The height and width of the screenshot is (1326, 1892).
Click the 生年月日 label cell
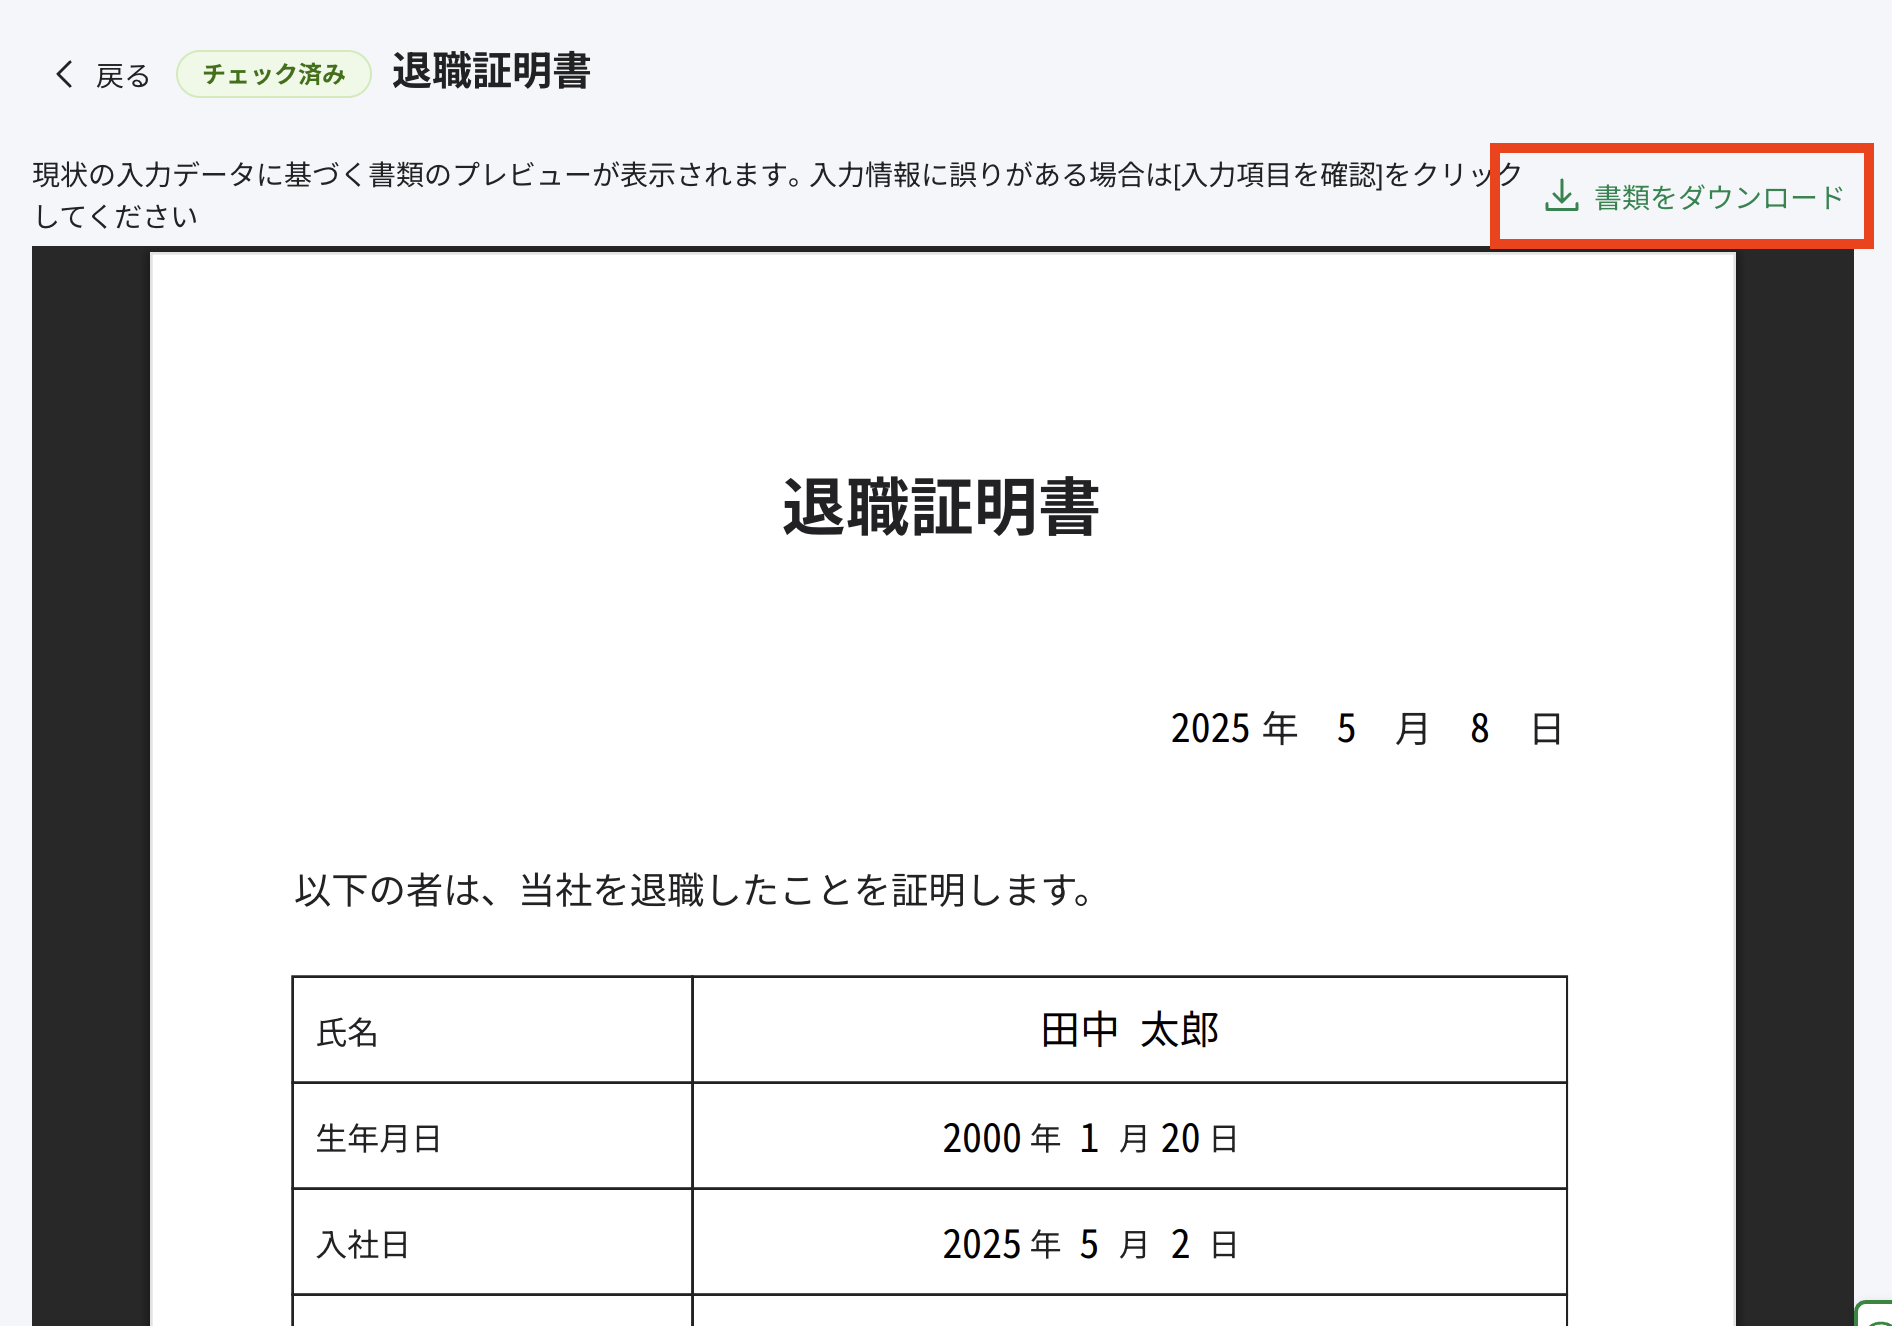(x=492, y=1136)
